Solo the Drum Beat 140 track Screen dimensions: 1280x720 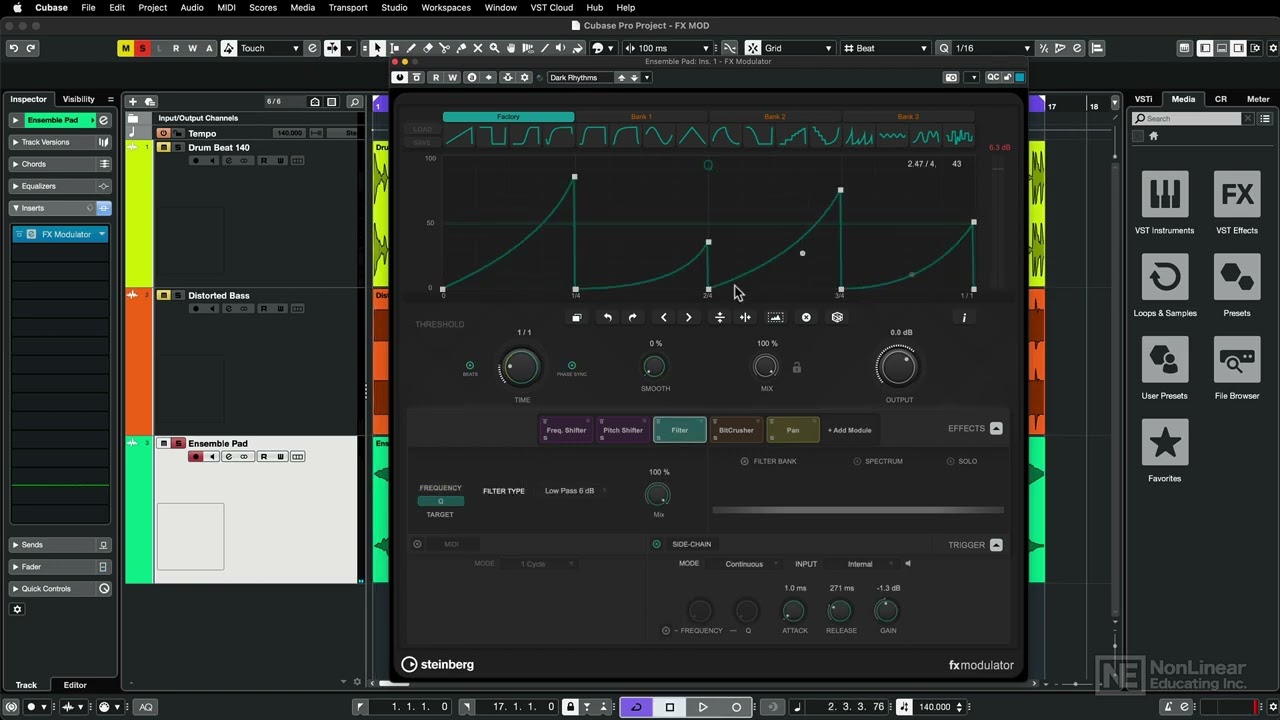click(x=179, y=147)
